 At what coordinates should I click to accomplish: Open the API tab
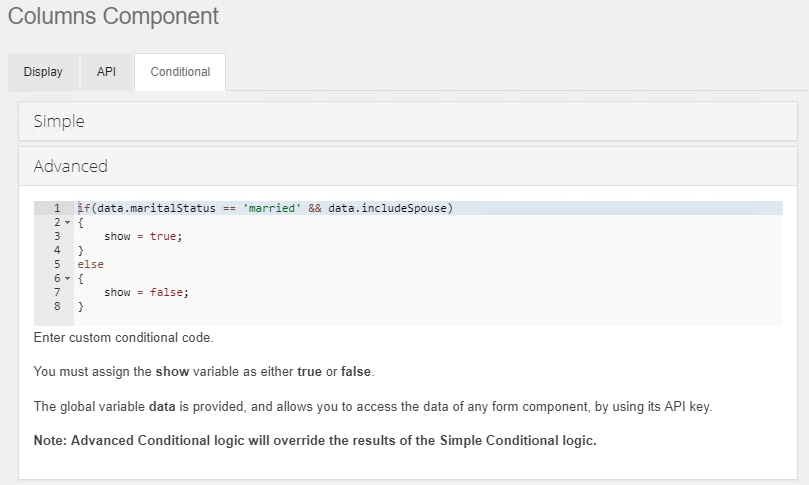point(106,72)
